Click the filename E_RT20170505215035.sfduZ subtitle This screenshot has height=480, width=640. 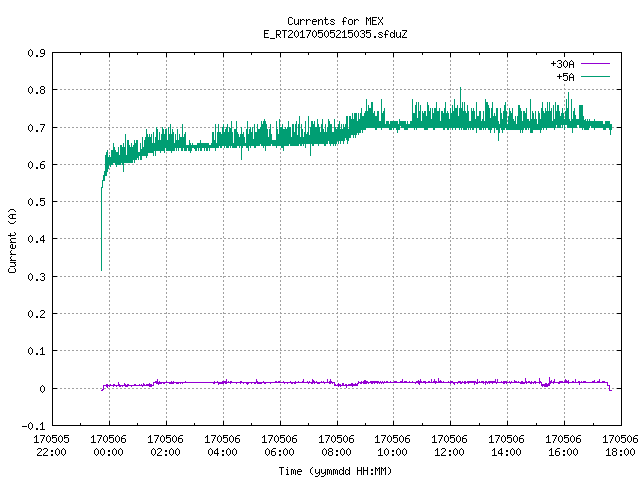point(335,34)
